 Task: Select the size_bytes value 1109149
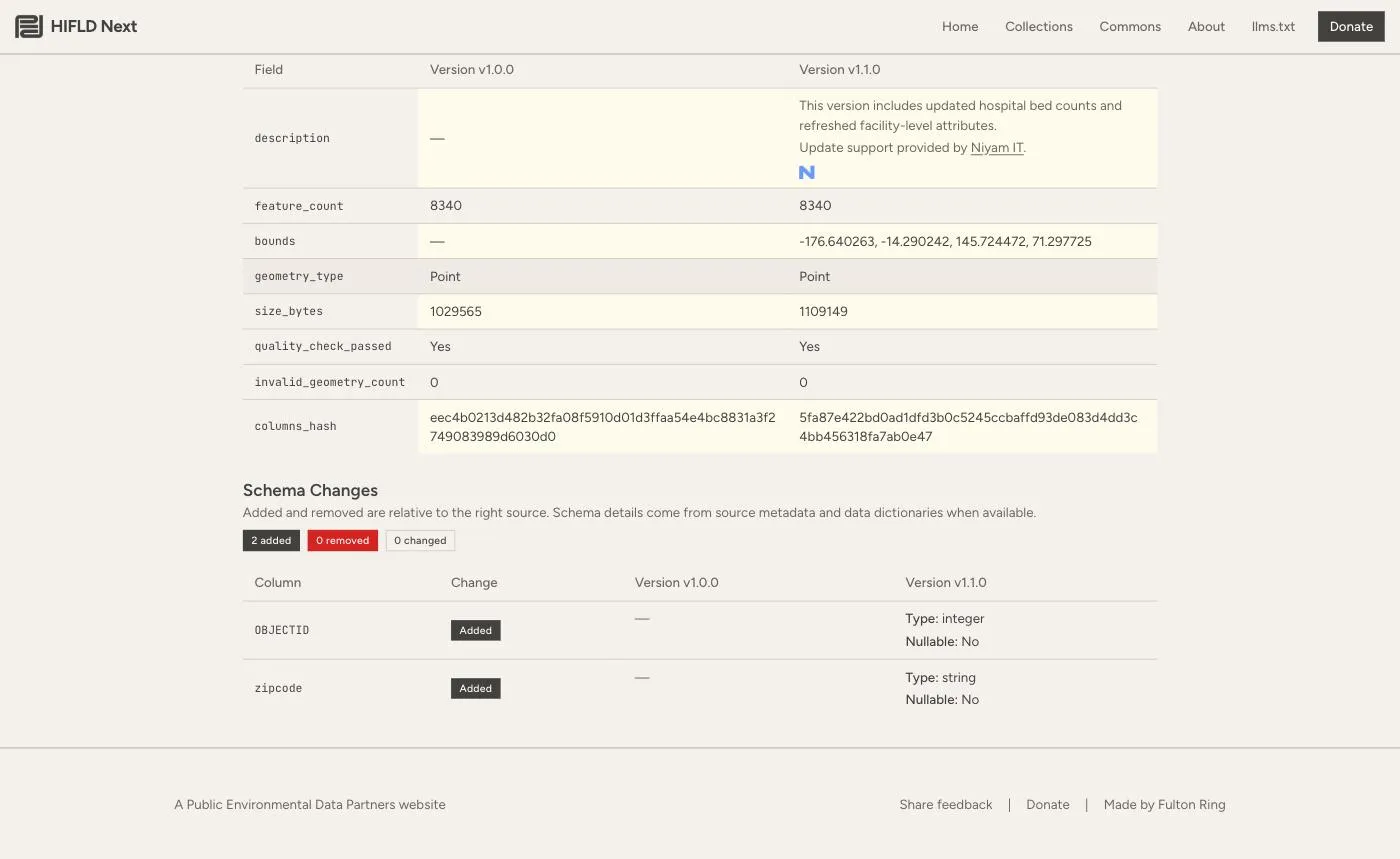click(823, 311)
